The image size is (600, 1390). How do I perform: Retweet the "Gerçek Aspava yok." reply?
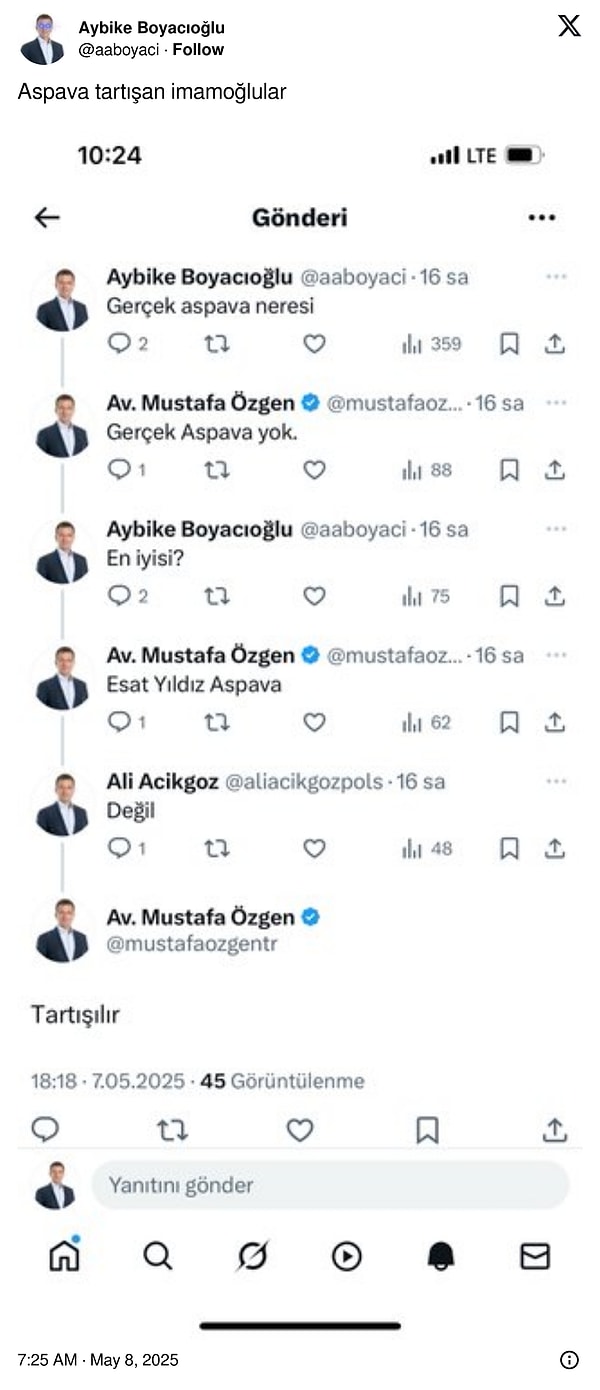(217, 470)
